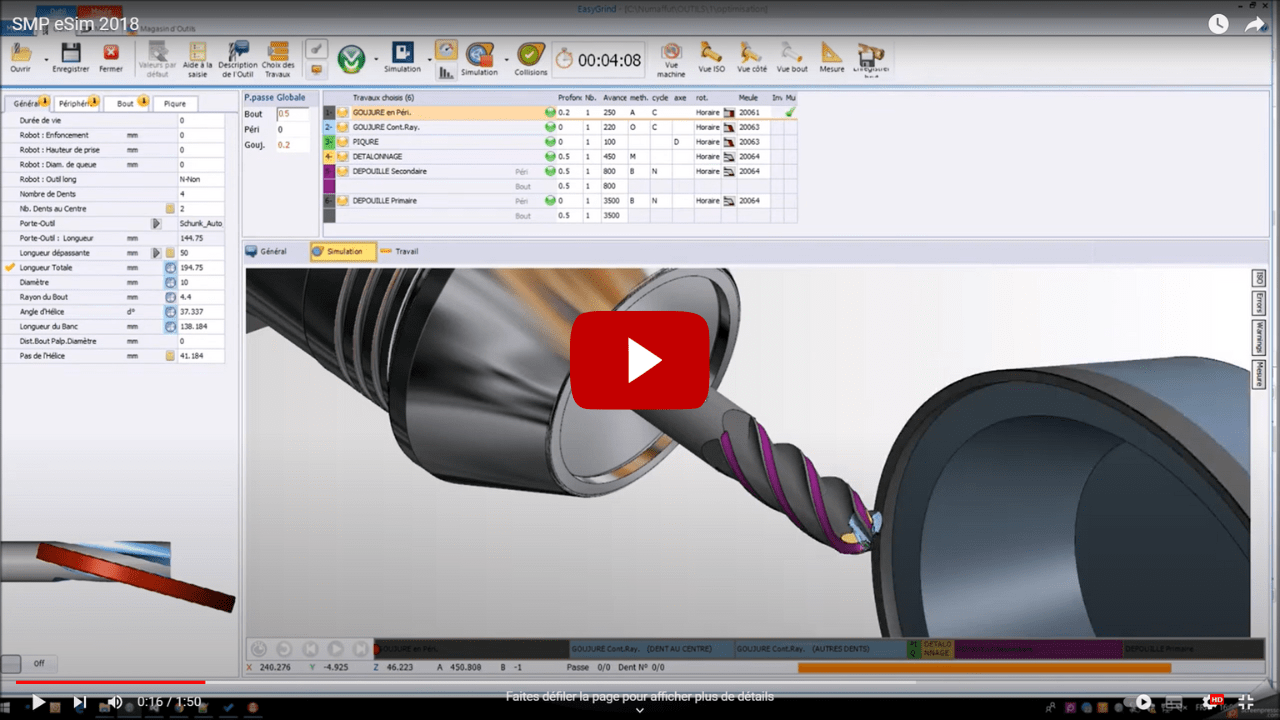The width and height of the screenshot is (1280, 720).
Task: Click the GOUJURE Cont.Ray. (DENT AU CENTRE) timeline segment
Action: (651, 649)
